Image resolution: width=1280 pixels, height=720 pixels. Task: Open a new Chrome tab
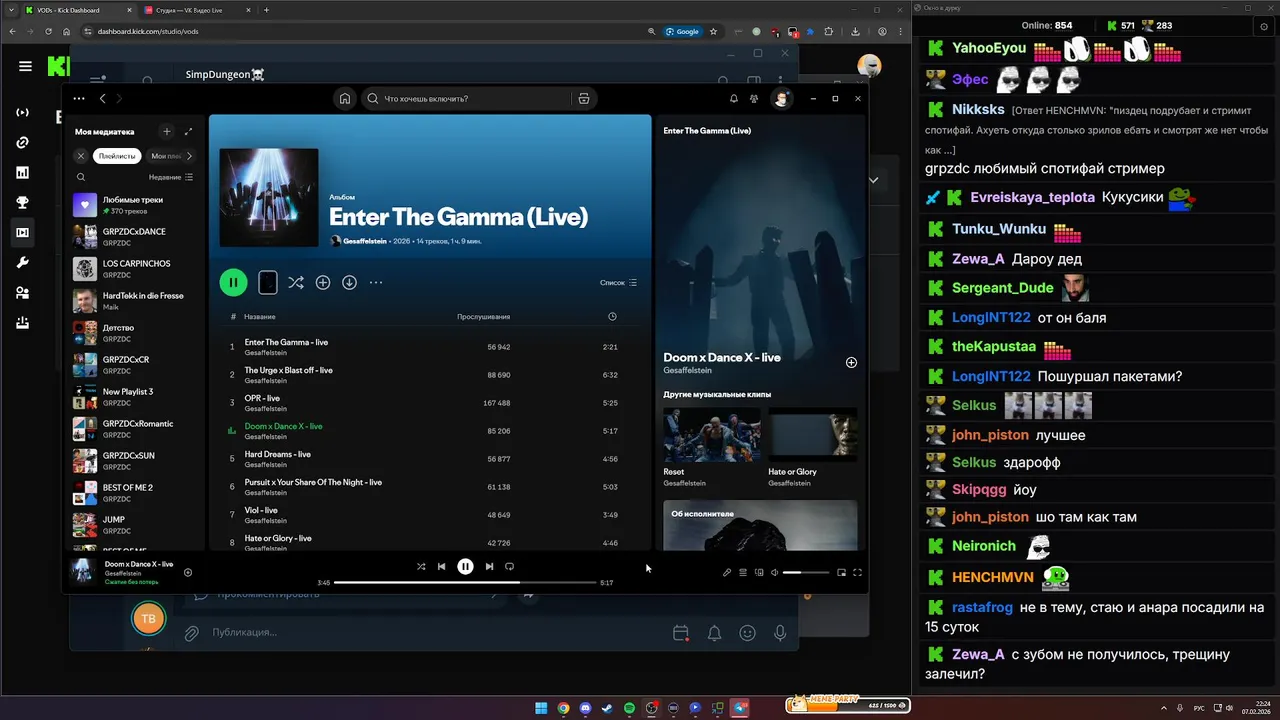pyautogui.click(x=266, y=10)
